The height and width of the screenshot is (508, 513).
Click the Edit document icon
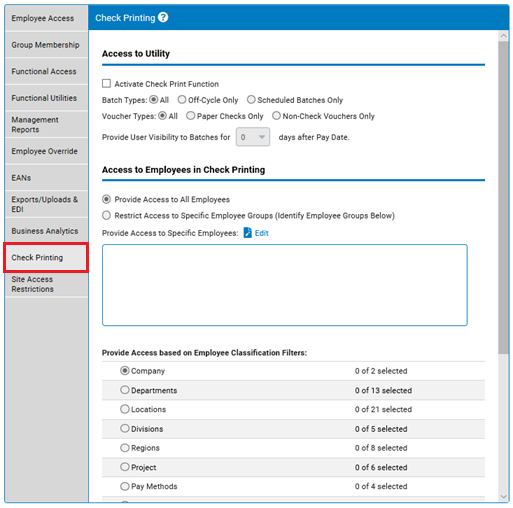point(248,233)
